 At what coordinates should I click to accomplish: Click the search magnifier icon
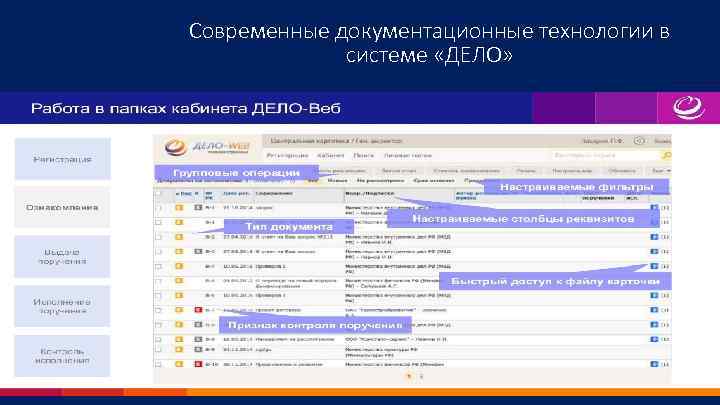[667, 156]
